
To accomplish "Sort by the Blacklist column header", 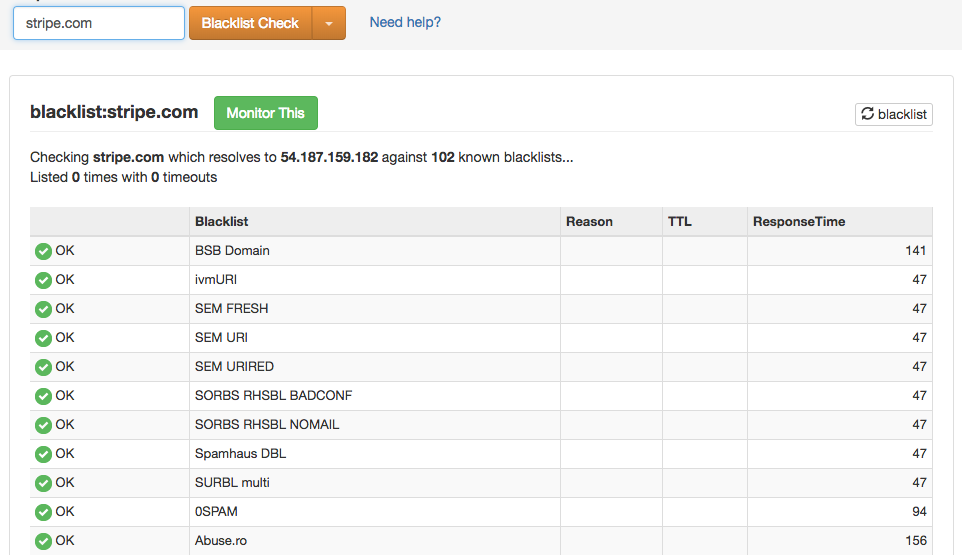I will (x=222, y=222).
